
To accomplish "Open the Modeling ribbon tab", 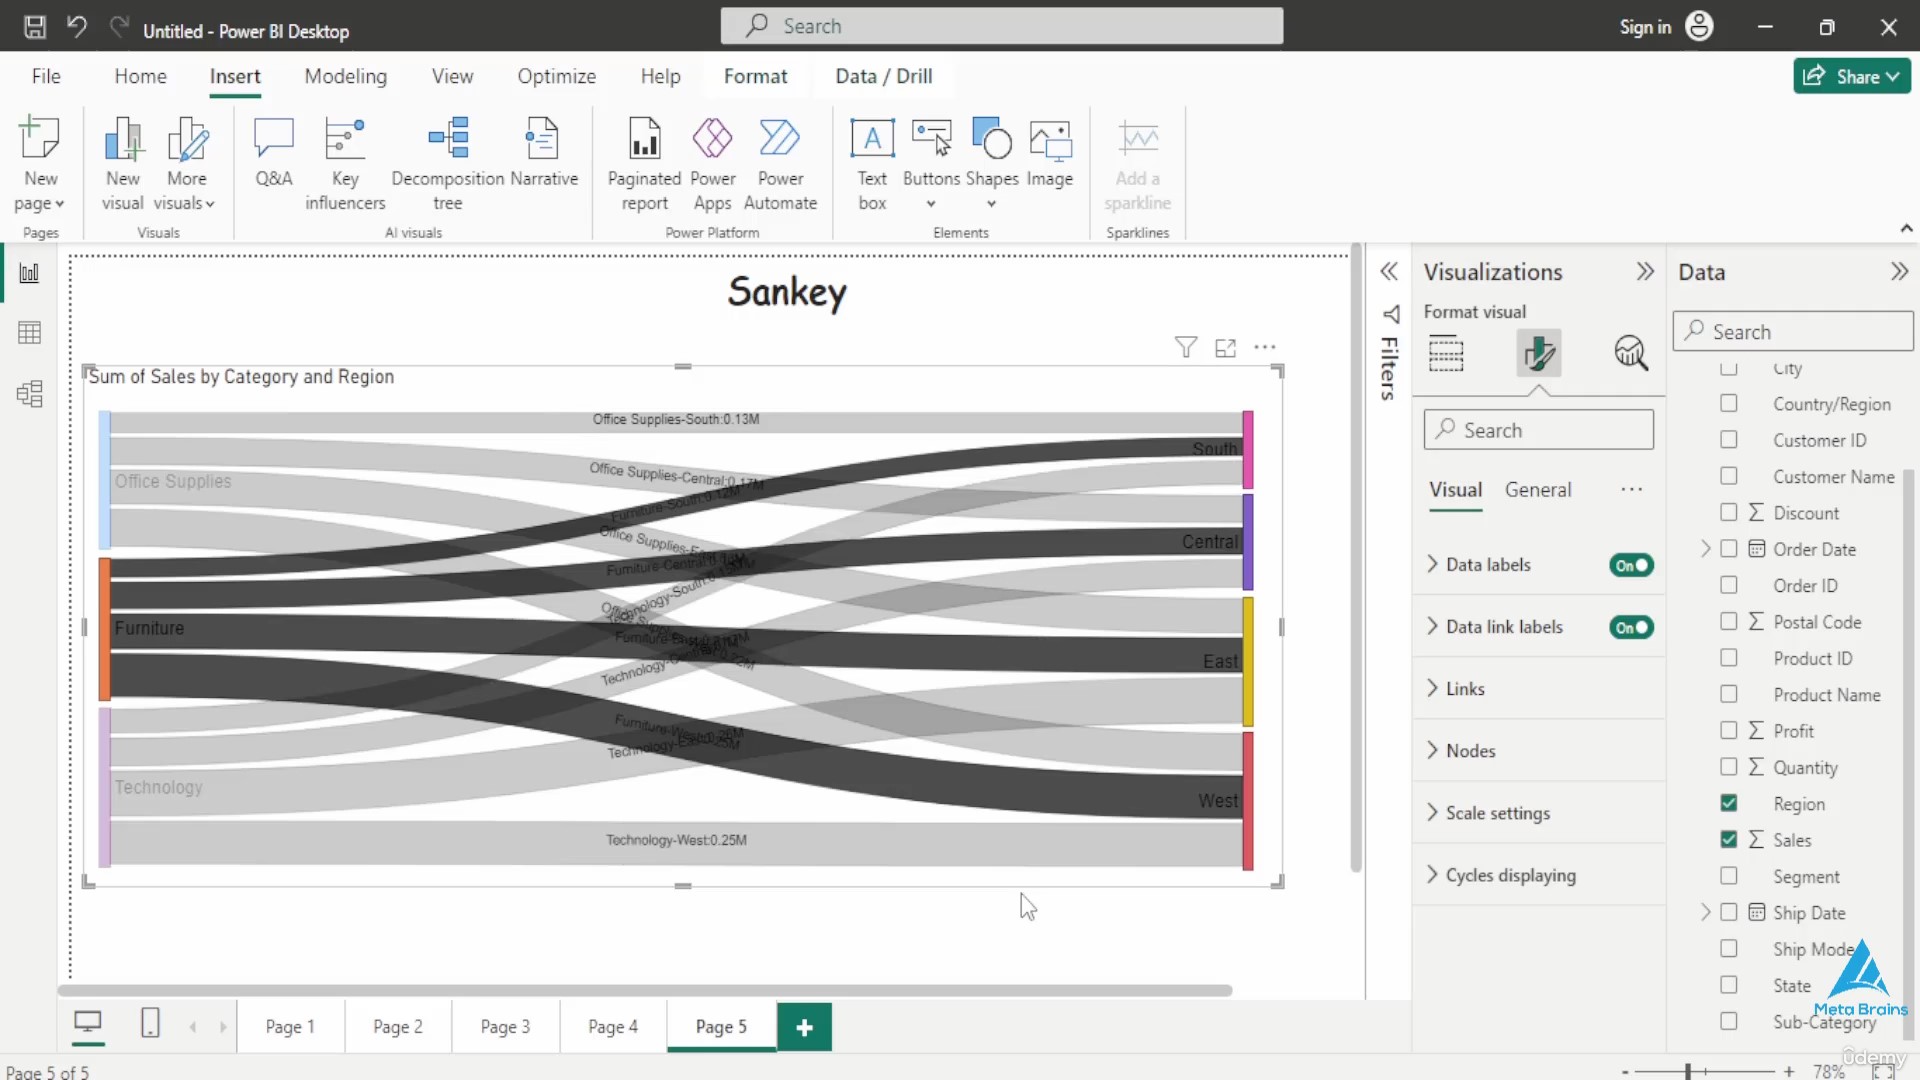I will click(345, 76).
